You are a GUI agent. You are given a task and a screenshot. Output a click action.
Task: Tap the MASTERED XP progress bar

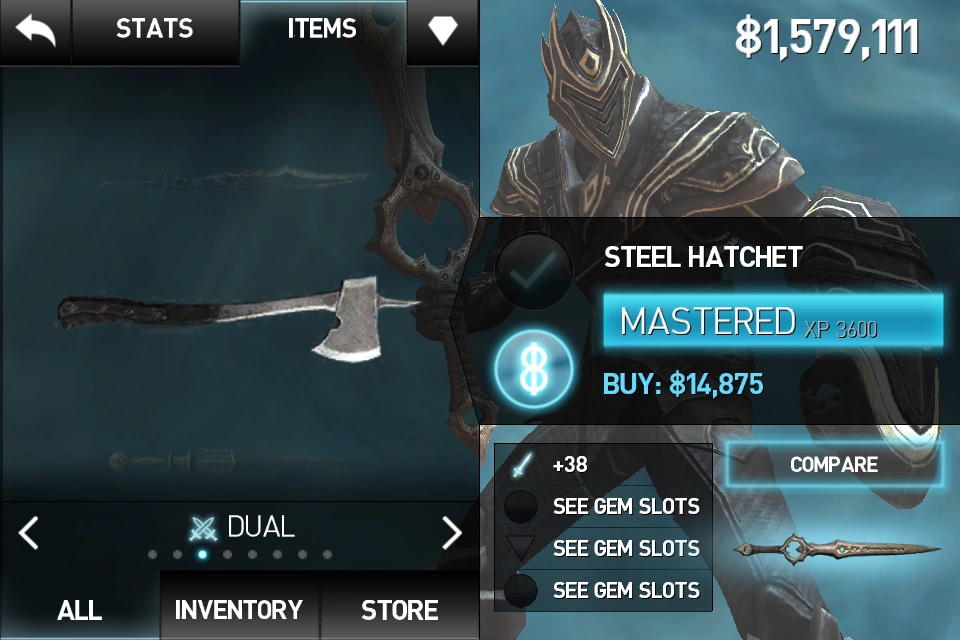click(x=773, y=321)
